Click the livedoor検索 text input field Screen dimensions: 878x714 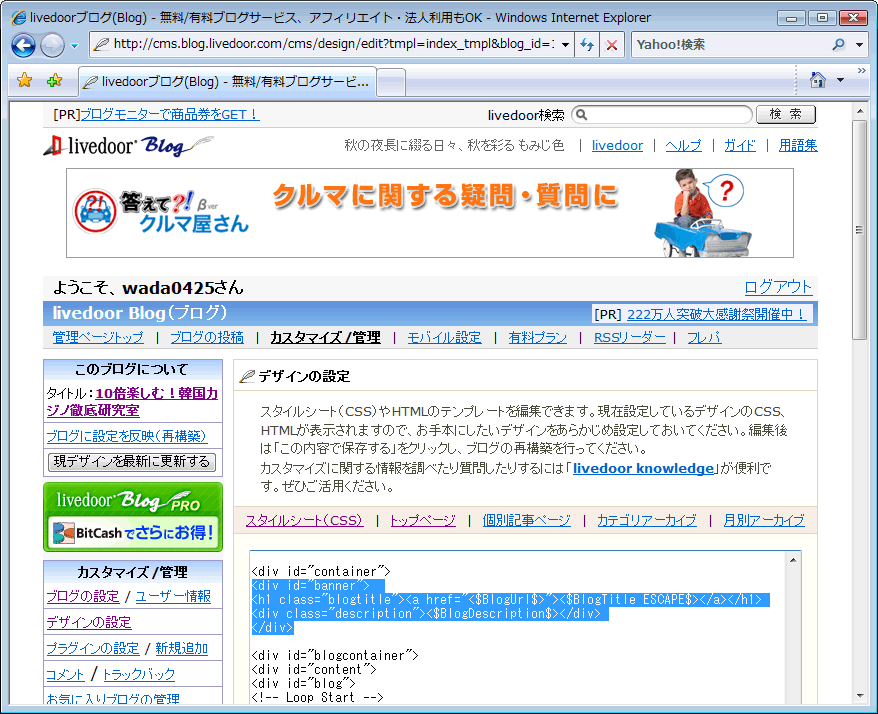coord(662,115)
